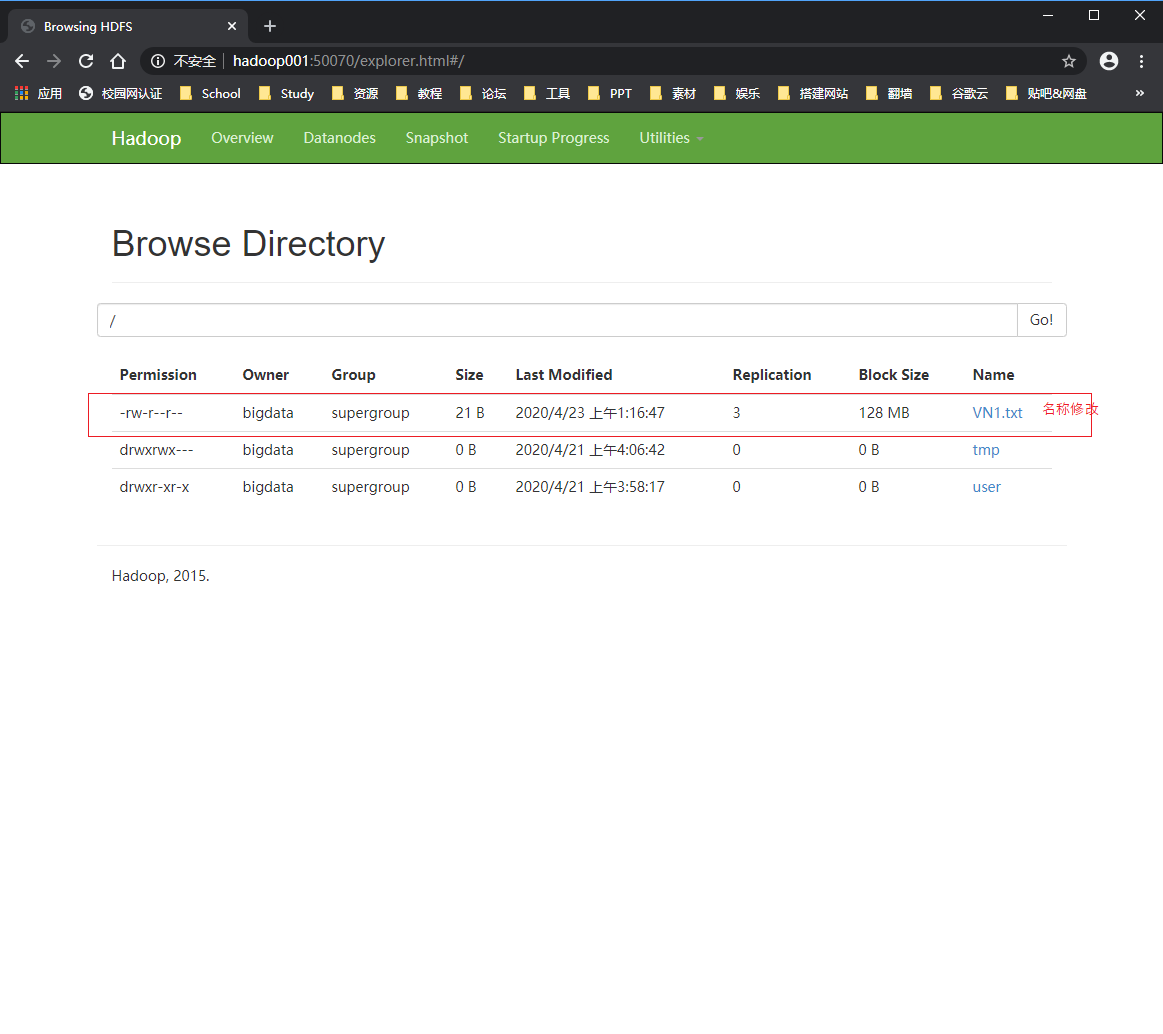Open the Chrome profile avatar

click(x=1109, y=61)
